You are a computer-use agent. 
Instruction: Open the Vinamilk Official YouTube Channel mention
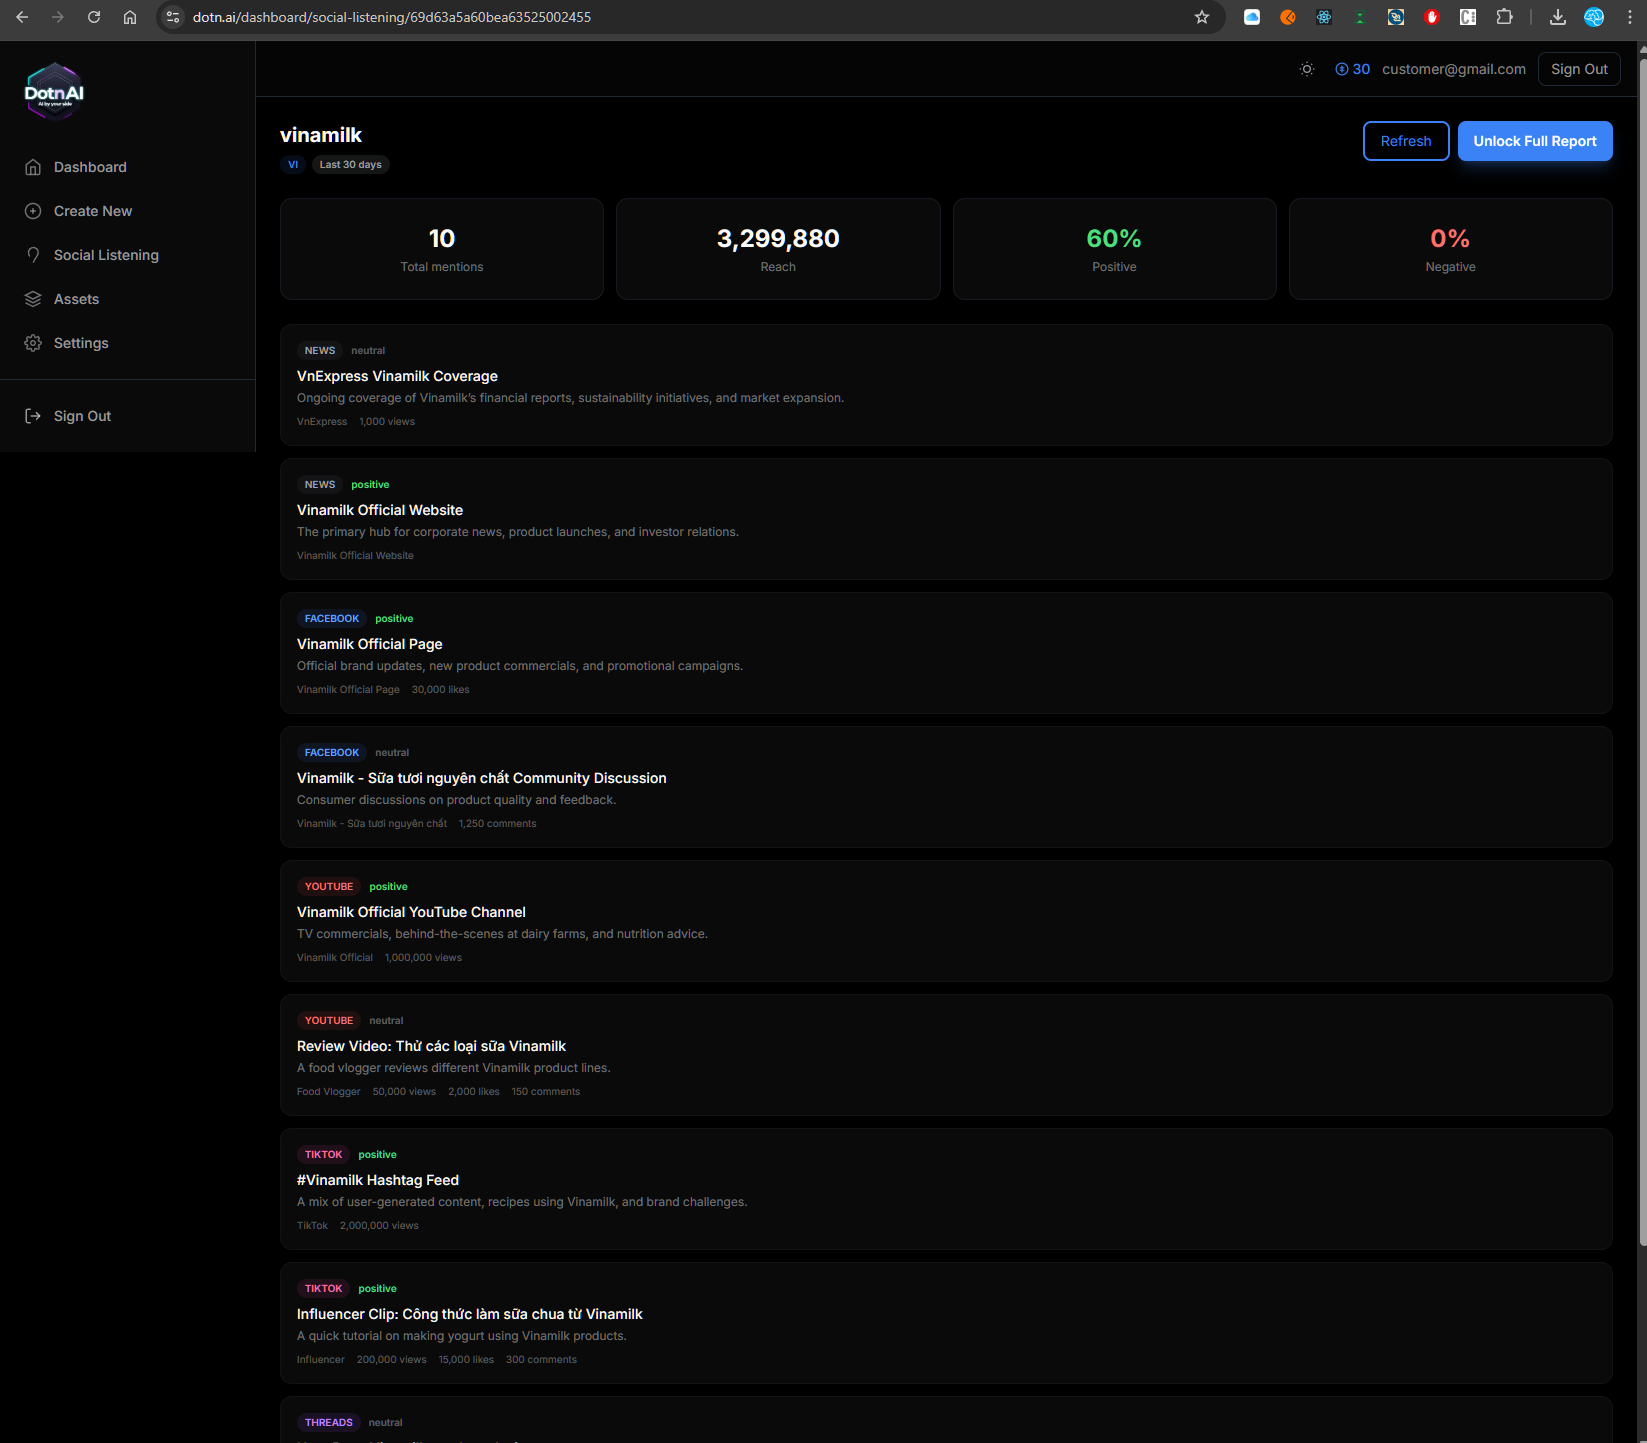coord(946,921)
